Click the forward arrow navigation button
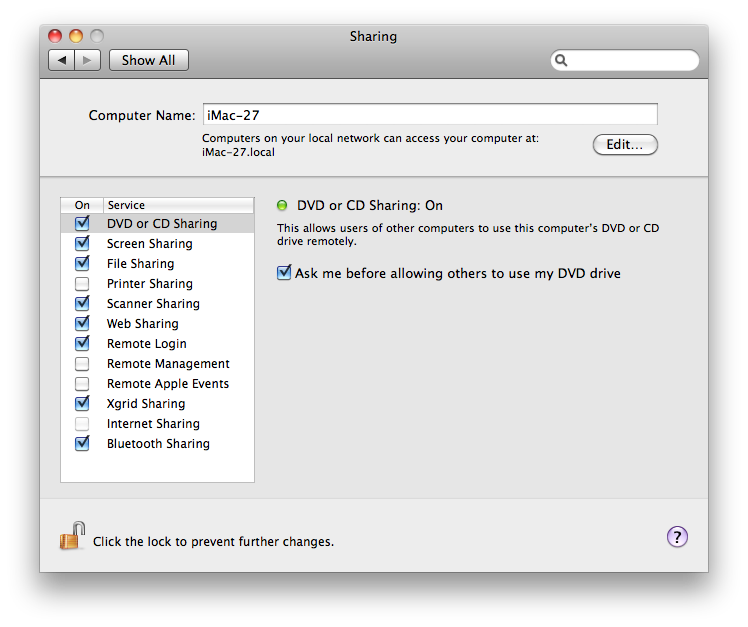748x627 pixels. coord(88,60)
